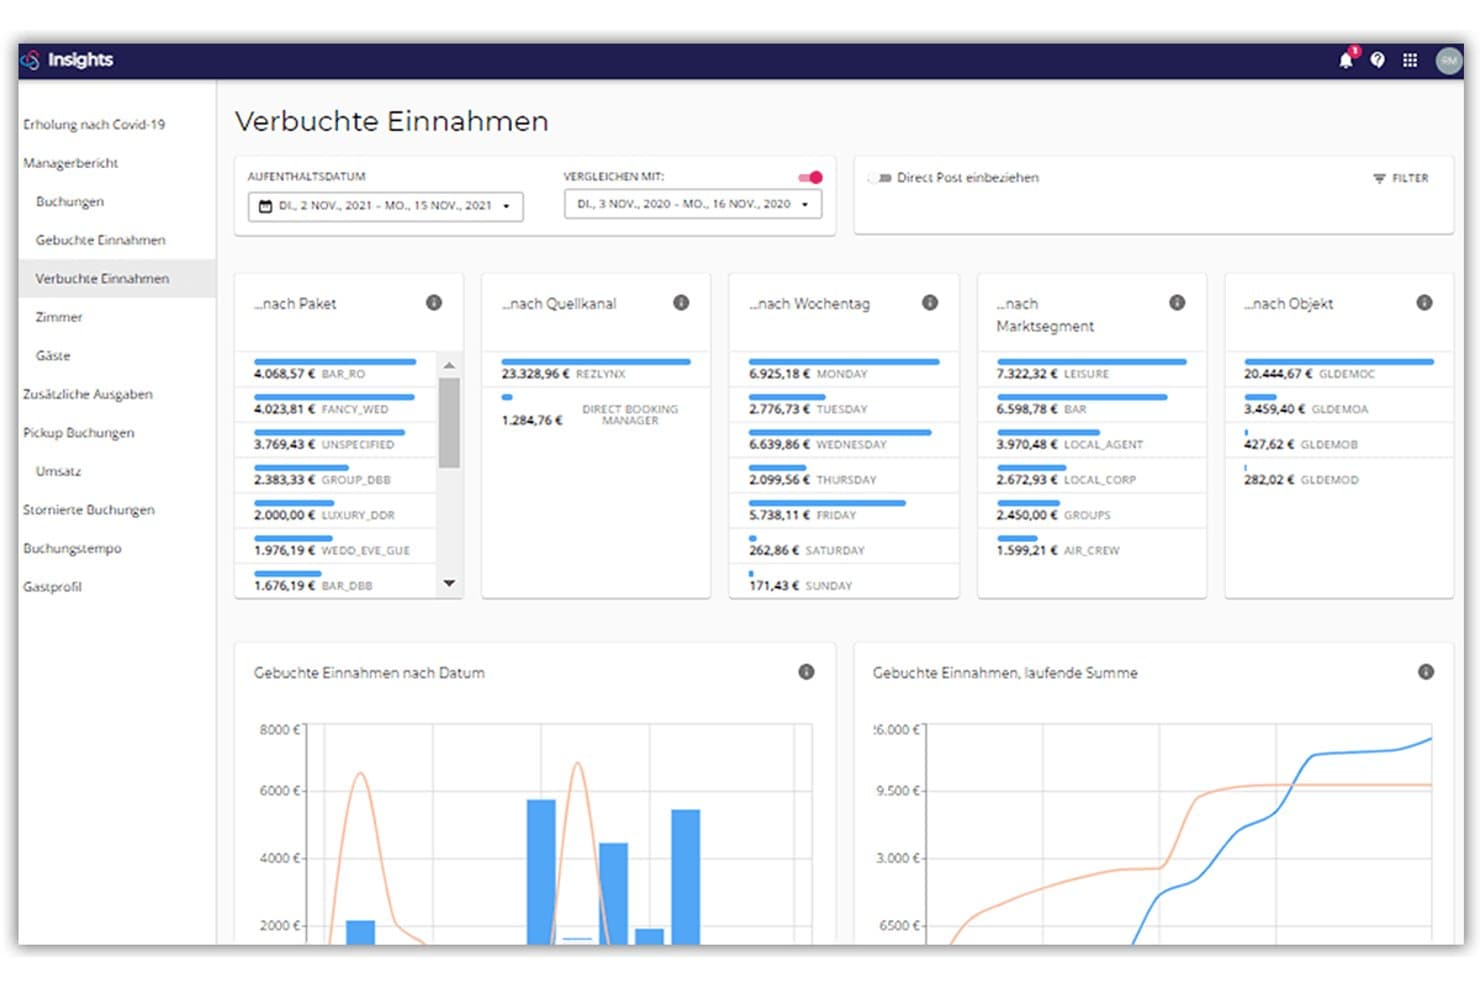Click the Paket list scroll down arrow
The height and width of the screenshot is (987, 1480).
point(449,583)
